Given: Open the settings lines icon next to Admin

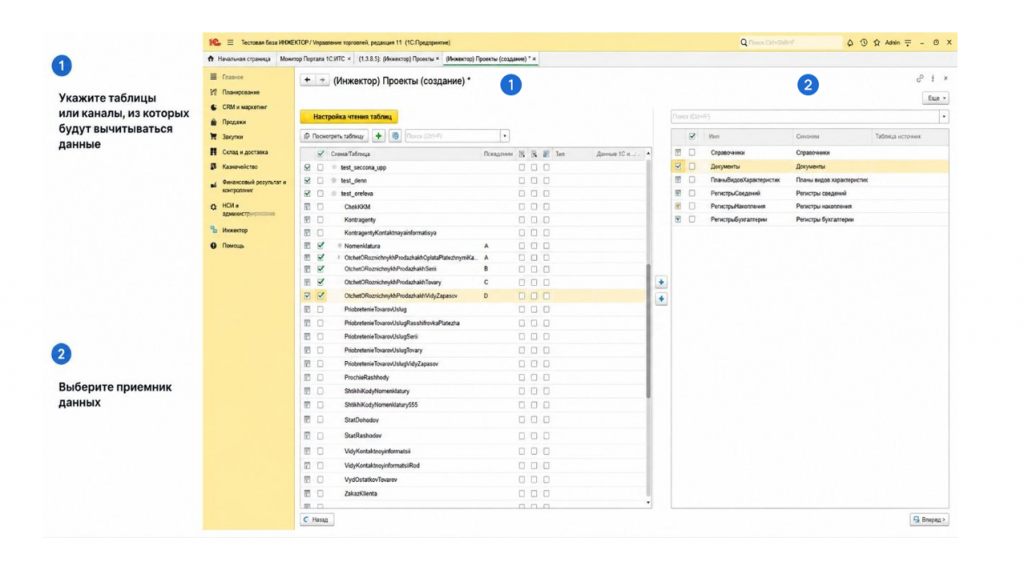Looking at the screenshot, I should [908, 42].
